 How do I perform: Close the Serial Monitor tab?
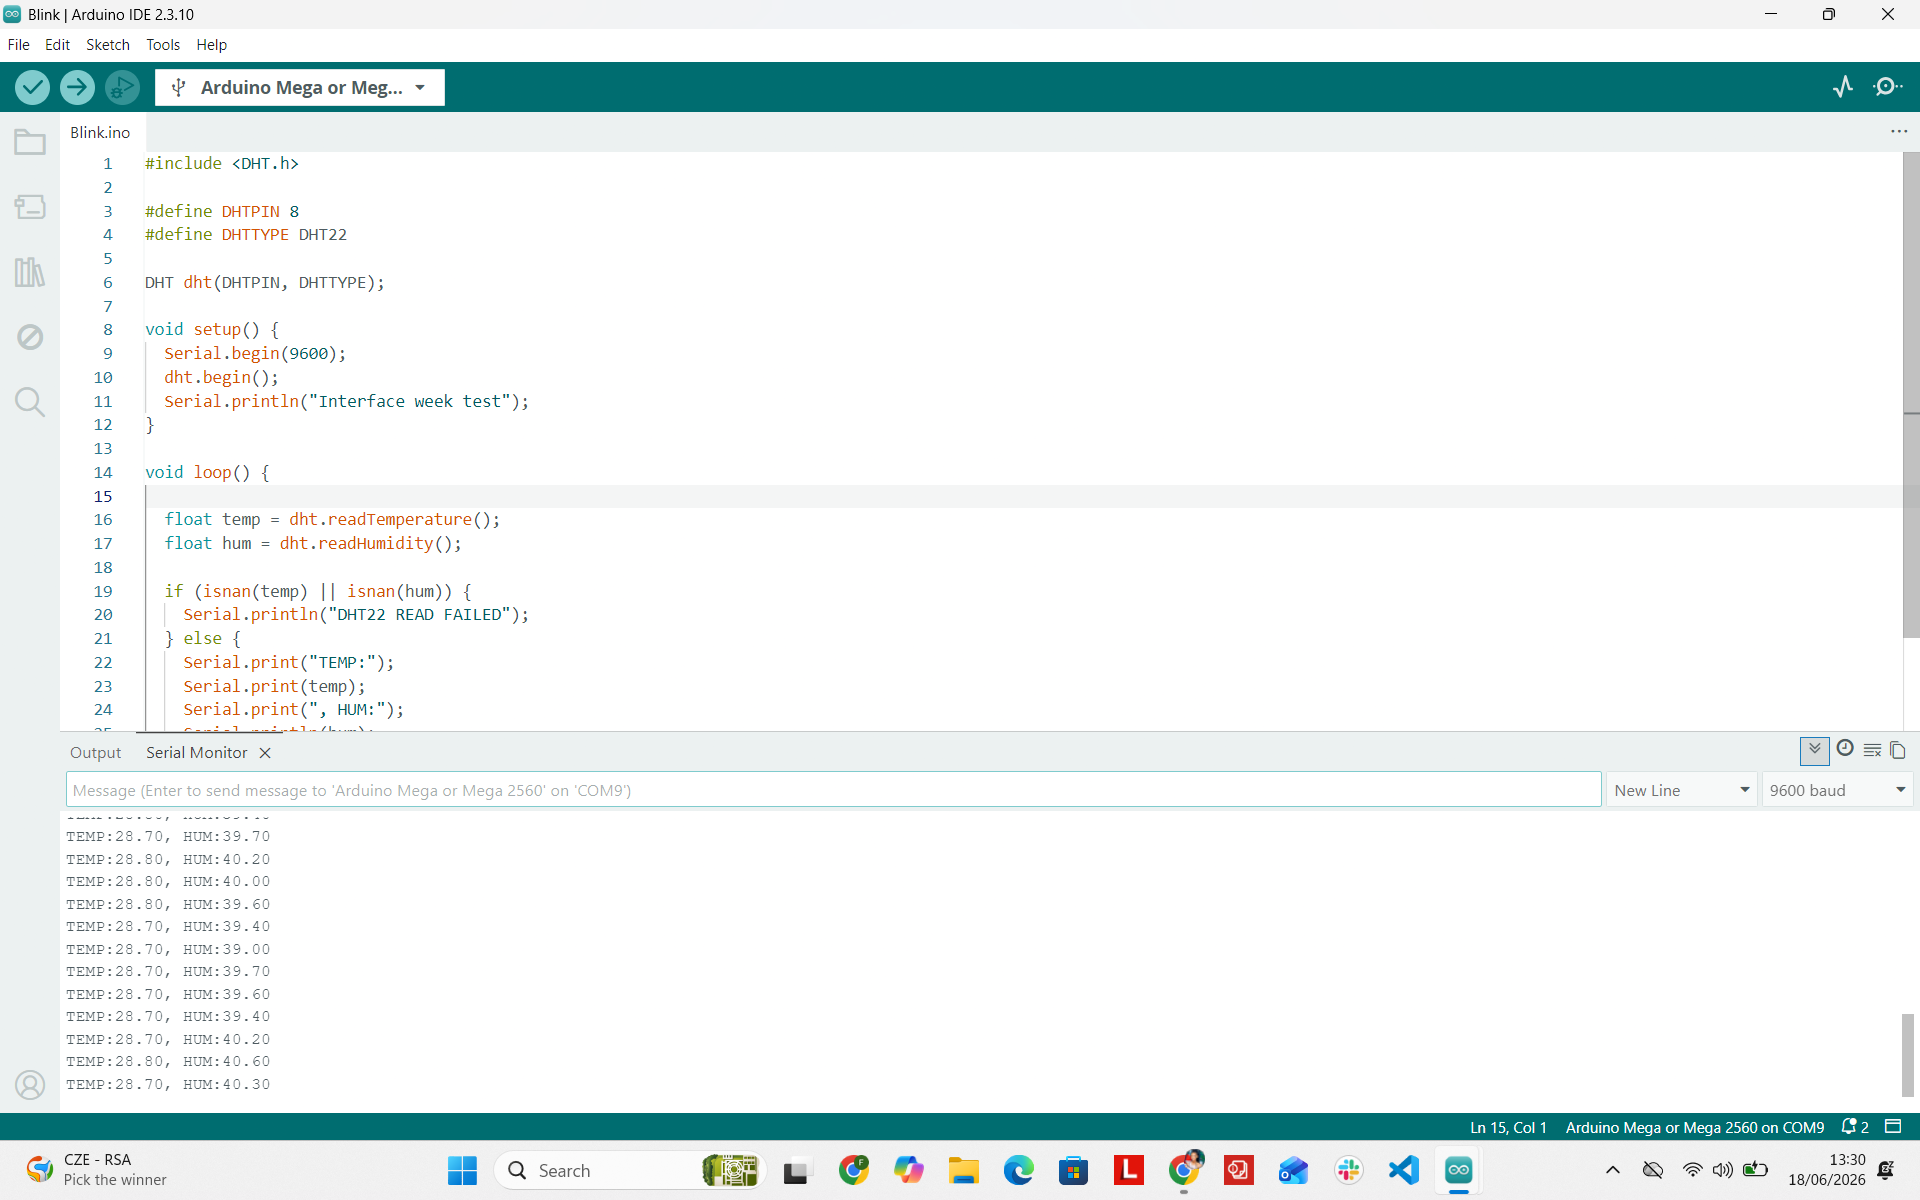(x=265, y=753)
